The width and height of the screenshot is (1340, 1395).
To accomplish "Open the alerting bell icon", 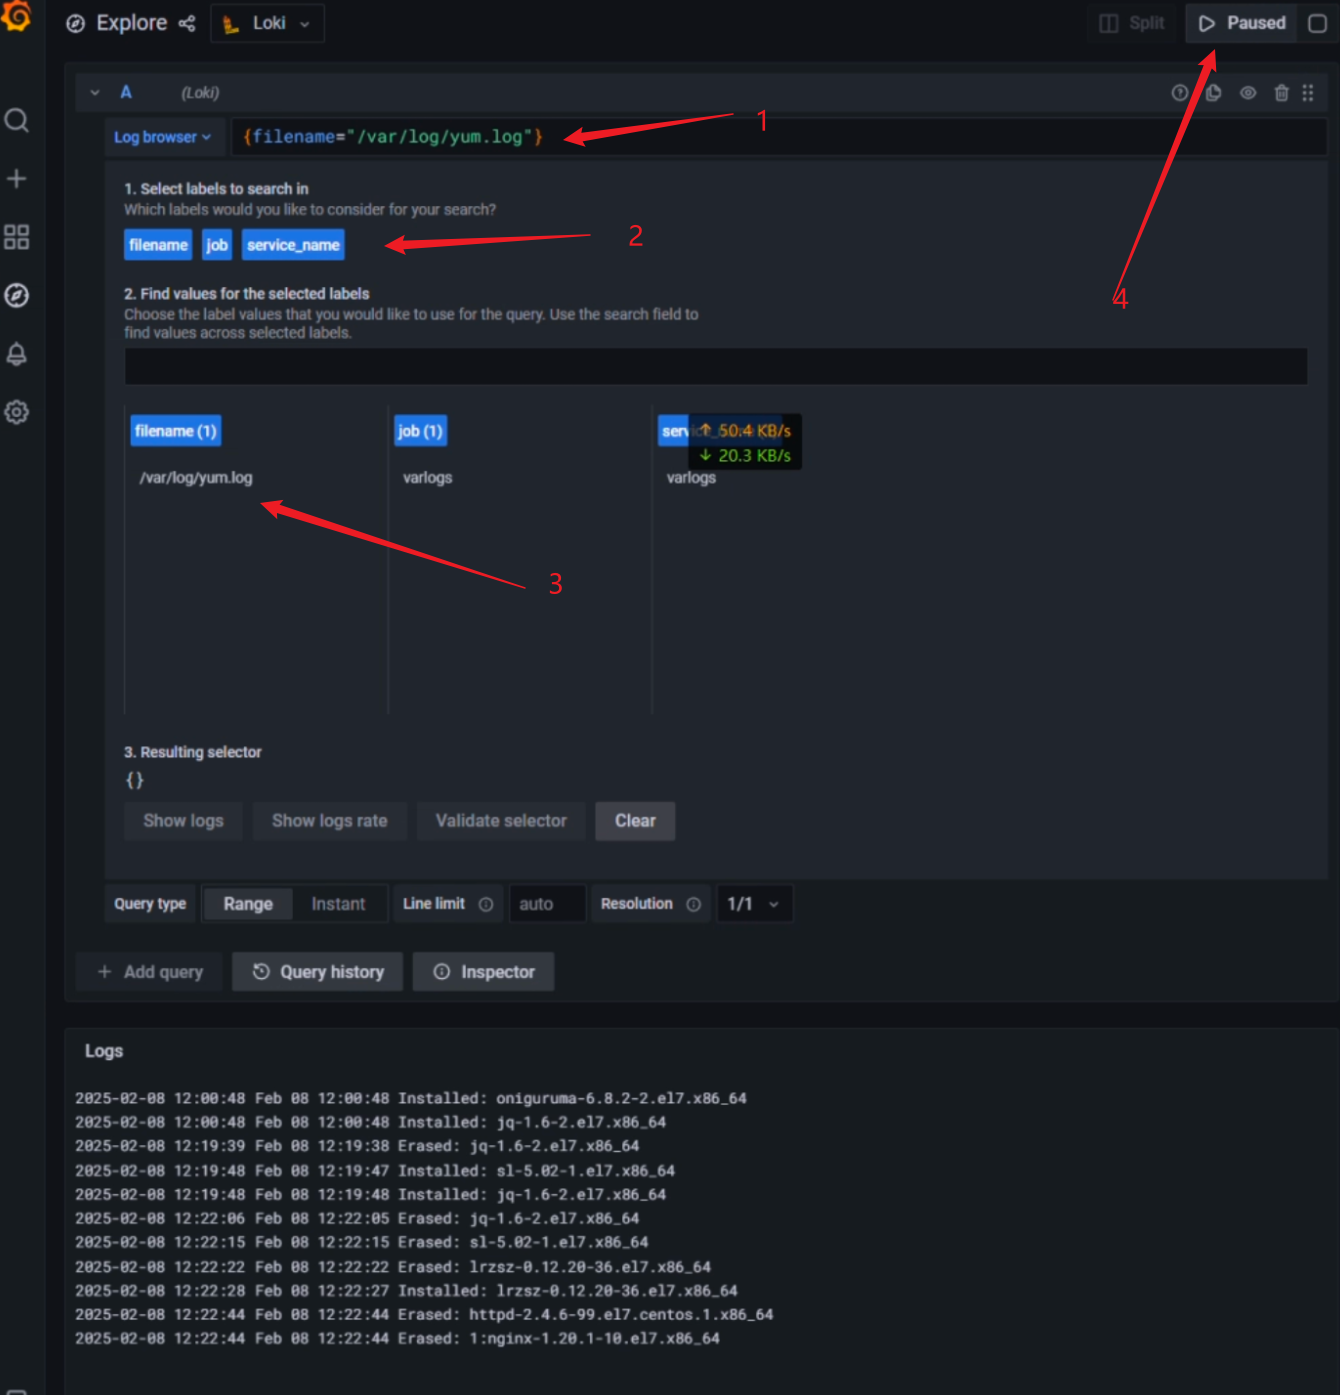I will pos(17,354).
